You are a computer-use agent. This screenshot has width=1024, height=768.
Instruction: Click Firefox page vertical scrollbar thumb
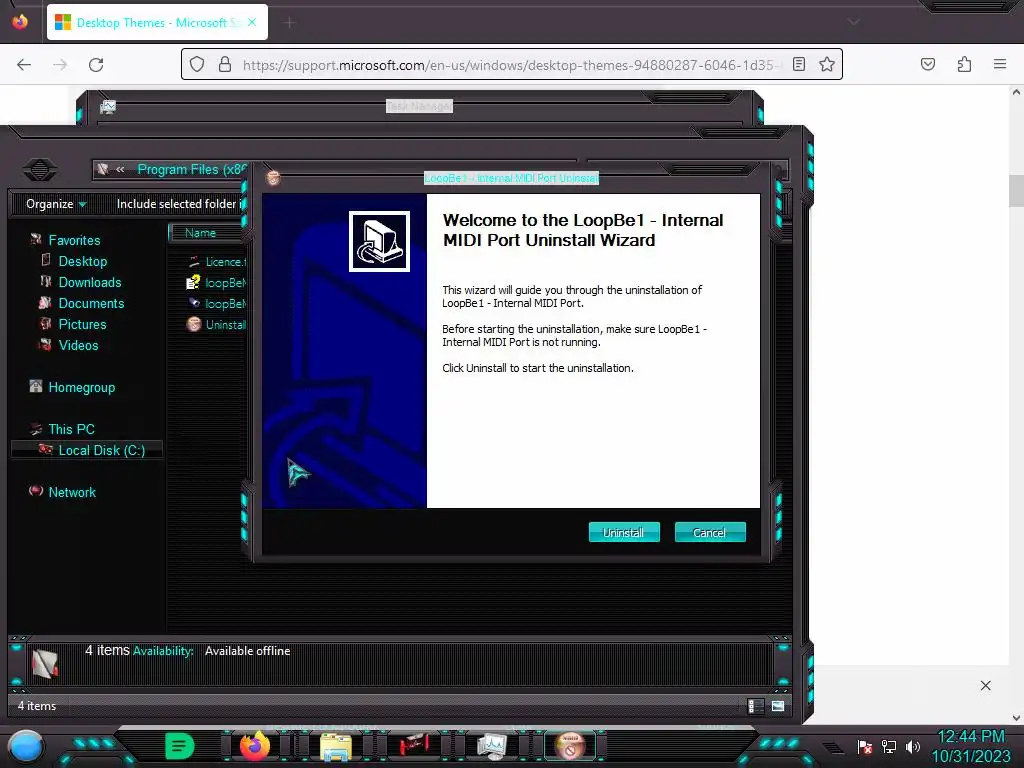point(1016,191)
